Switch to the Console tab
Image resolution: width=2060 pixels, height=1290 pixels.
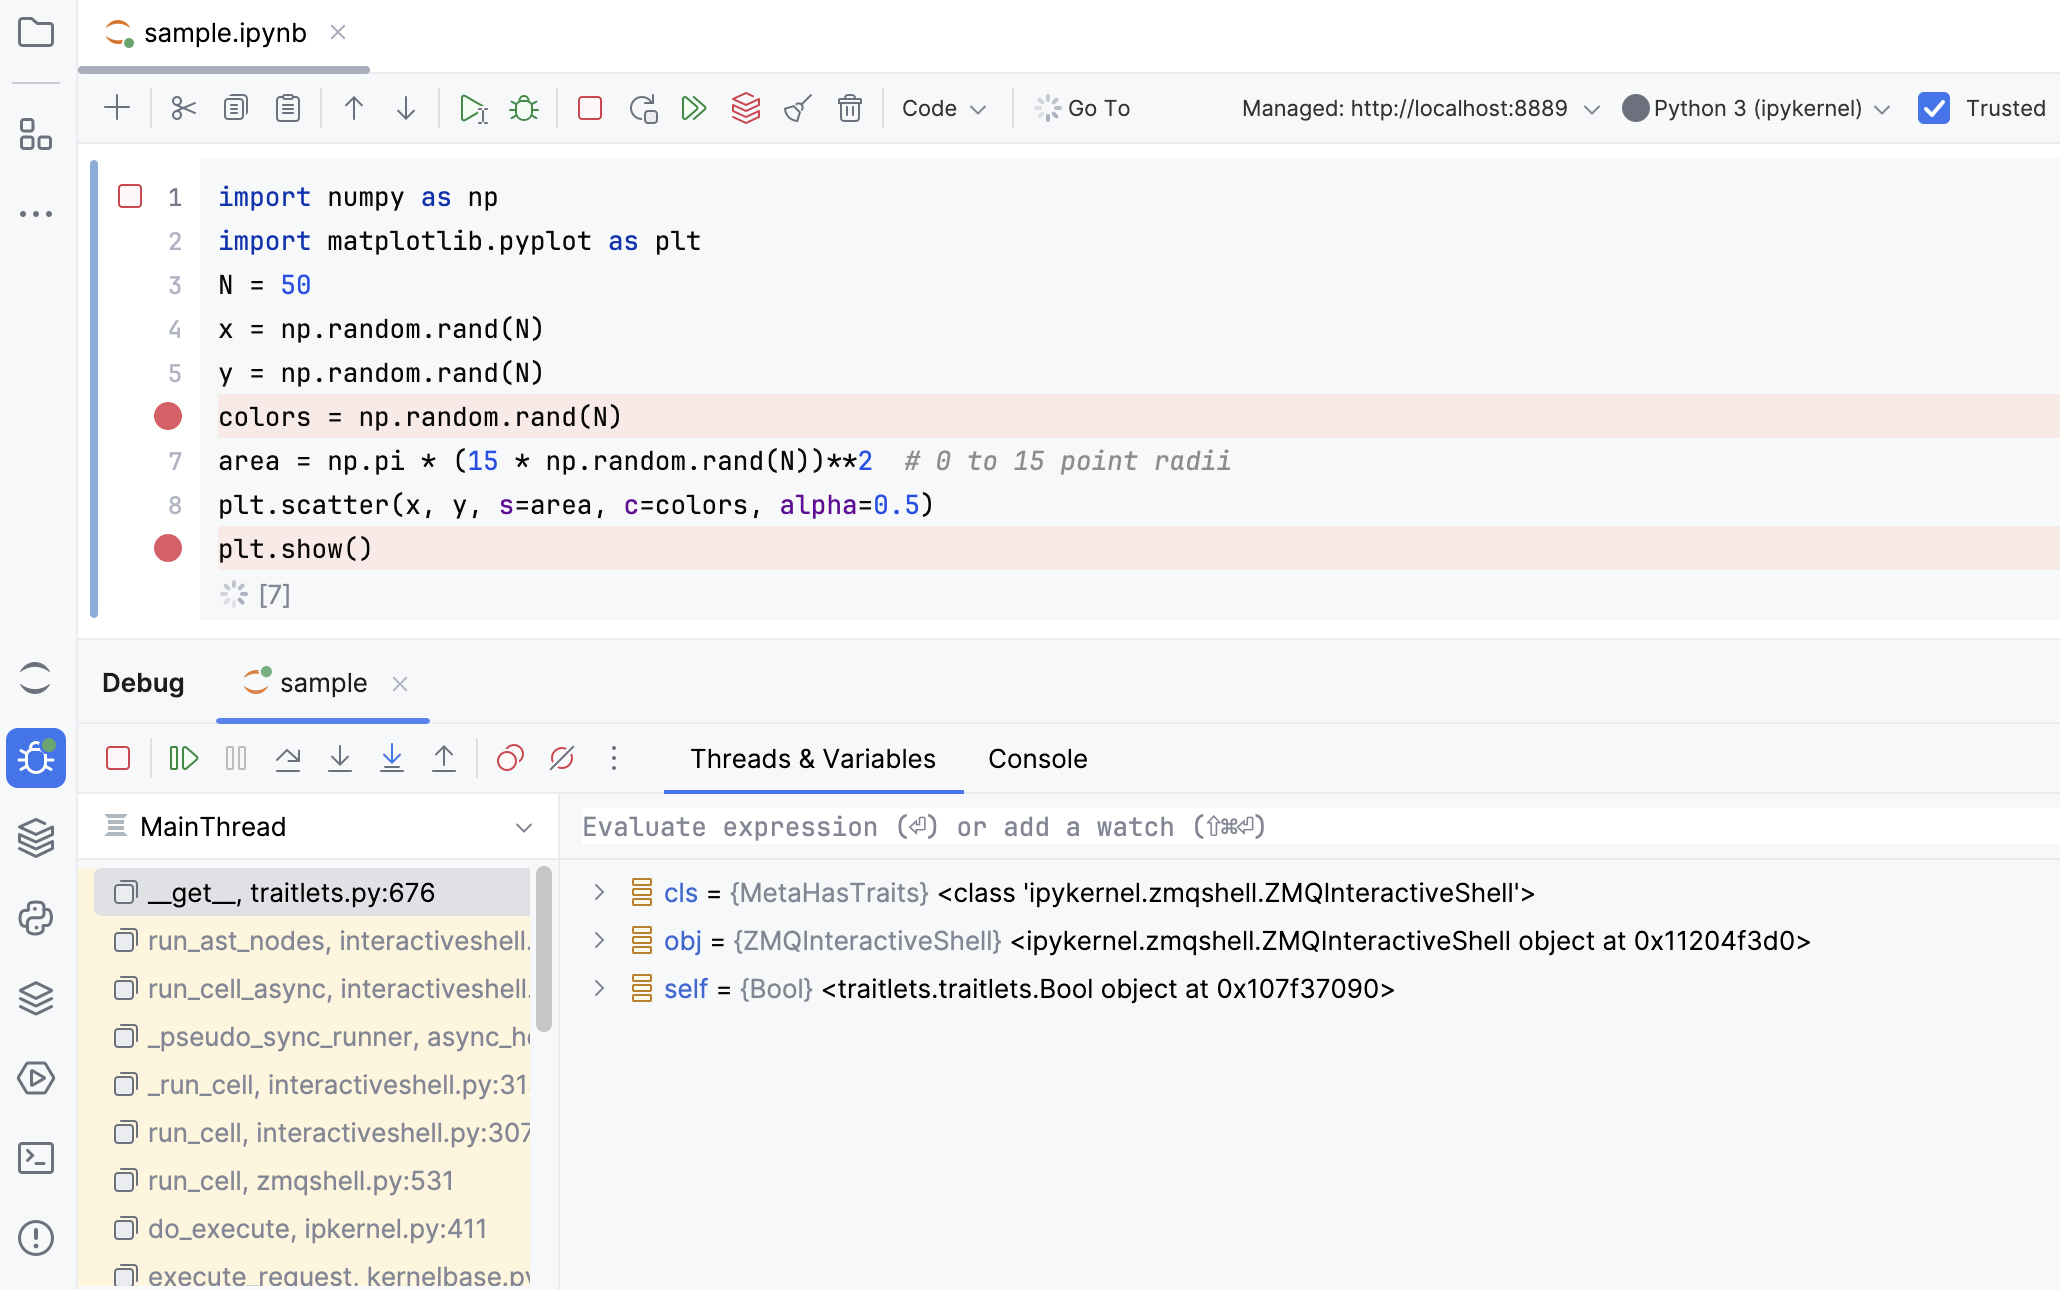coord(1037,759)
